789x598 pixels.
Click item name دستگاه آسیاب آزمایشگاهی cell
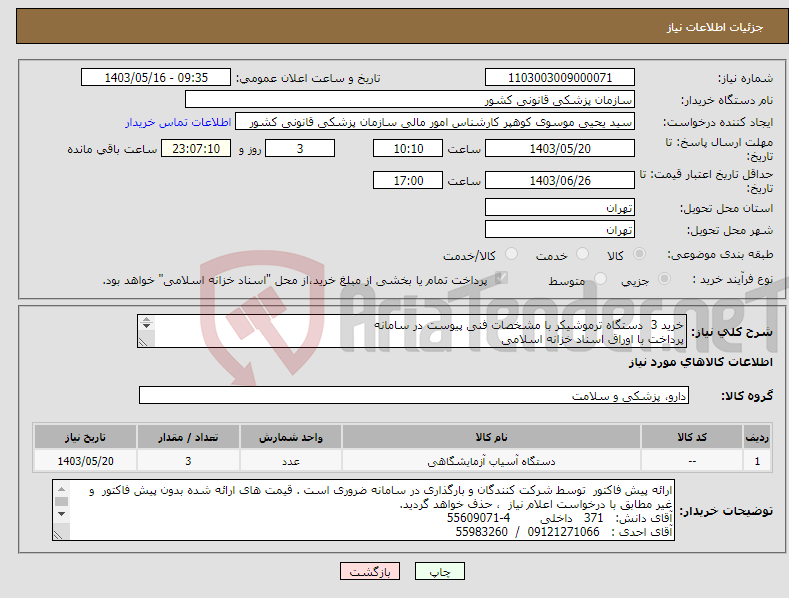click(x=491, y=461)
